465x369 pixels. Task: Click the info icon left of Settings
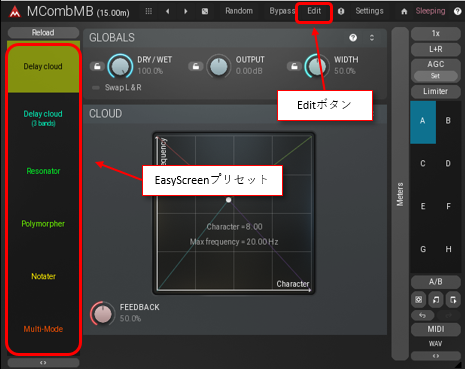click(341, 11)
